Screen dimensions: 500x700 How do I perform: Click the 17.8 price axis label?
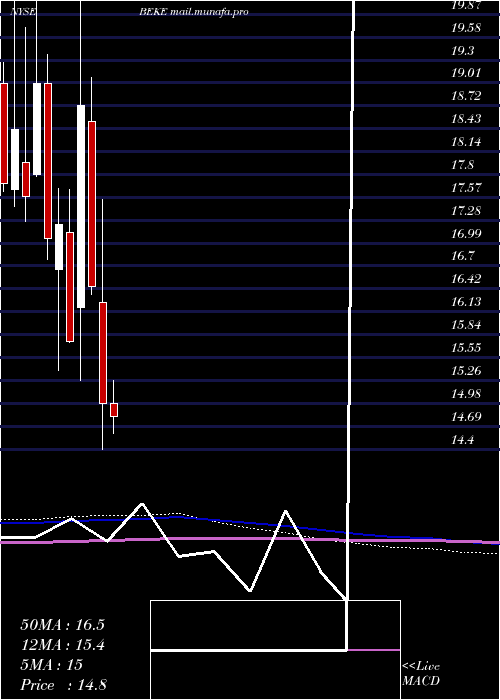(462, 165)
